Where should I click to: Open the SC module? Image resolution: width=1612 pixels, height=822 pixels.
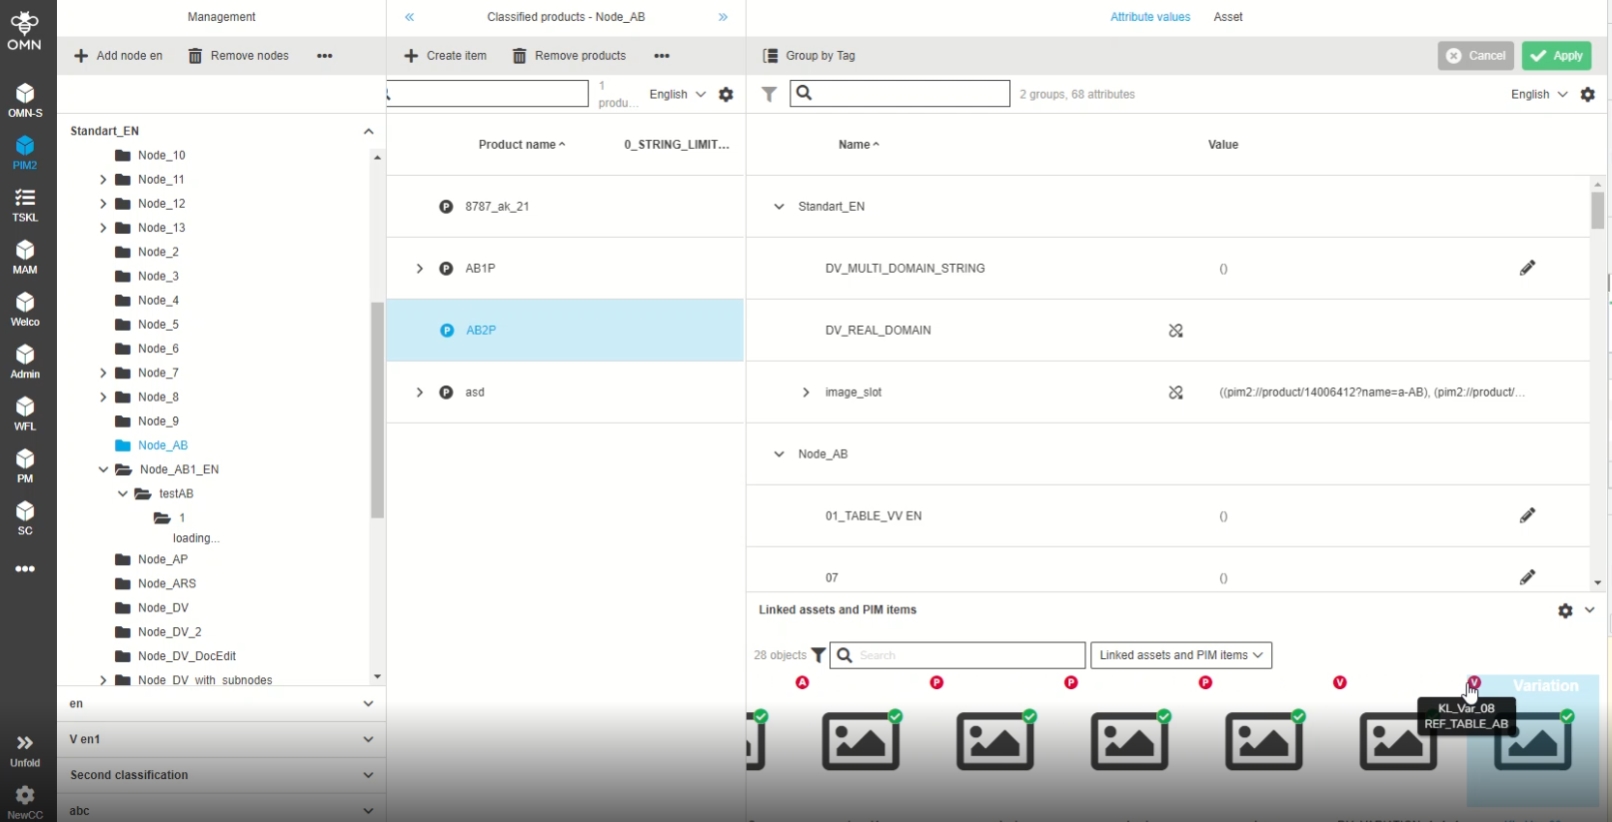[25, 518]
